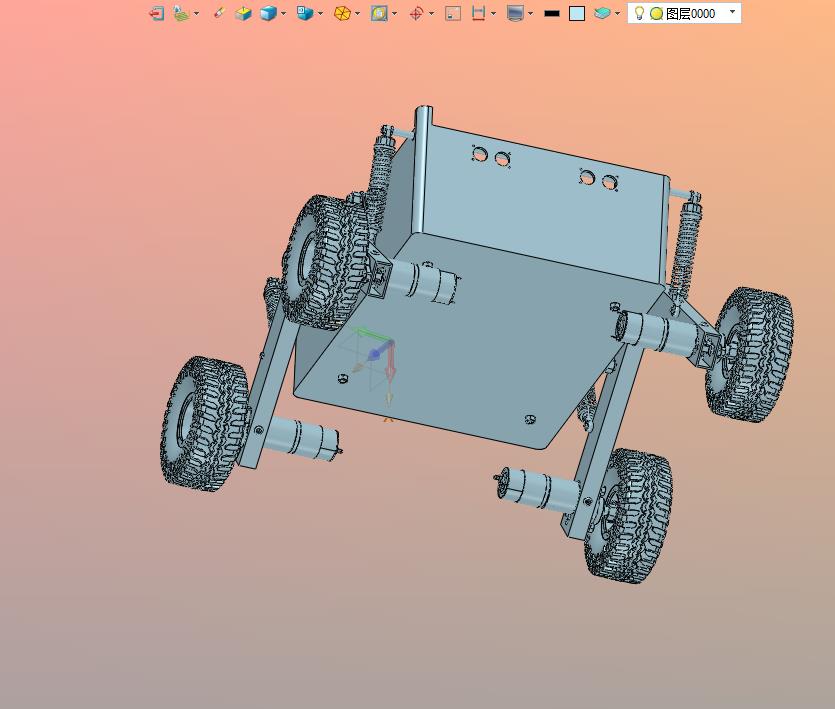Screen dimensions: 835x709
Task: Click the yellow ring zoom icon
Action: (379, 13)
